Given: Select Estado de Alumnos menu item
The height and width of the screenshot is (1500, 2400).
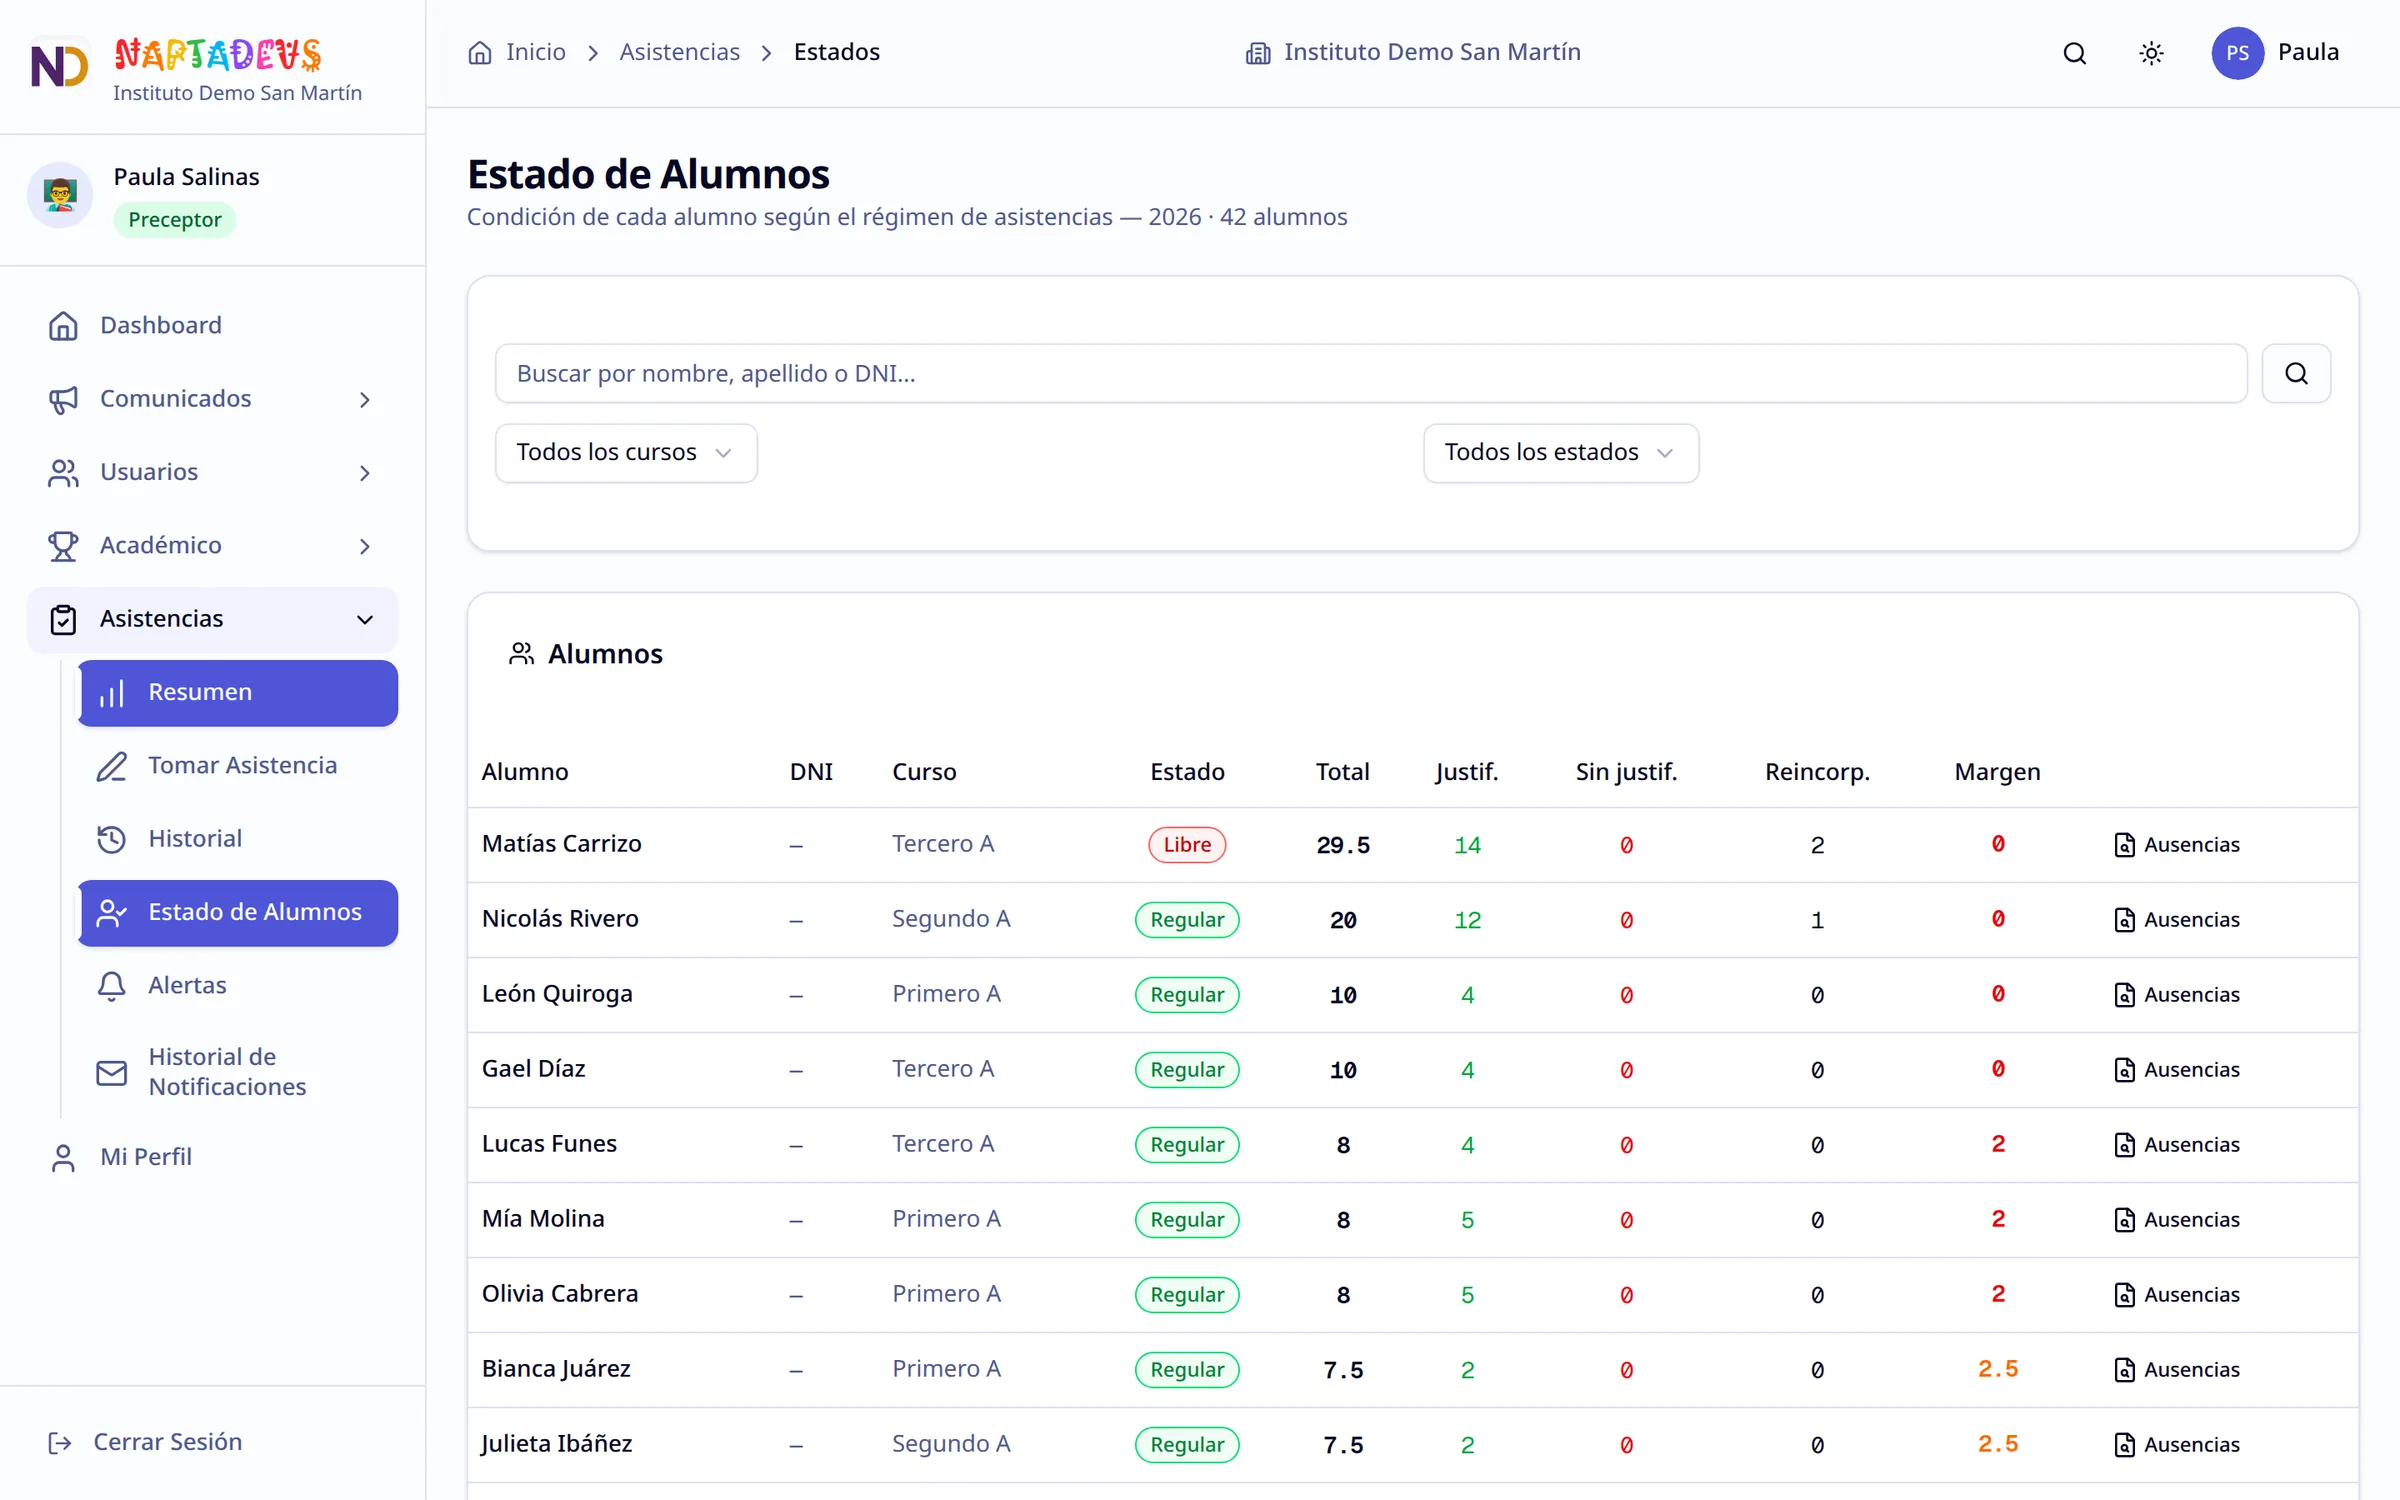Looking at the screenshot, I should [238, 913].
